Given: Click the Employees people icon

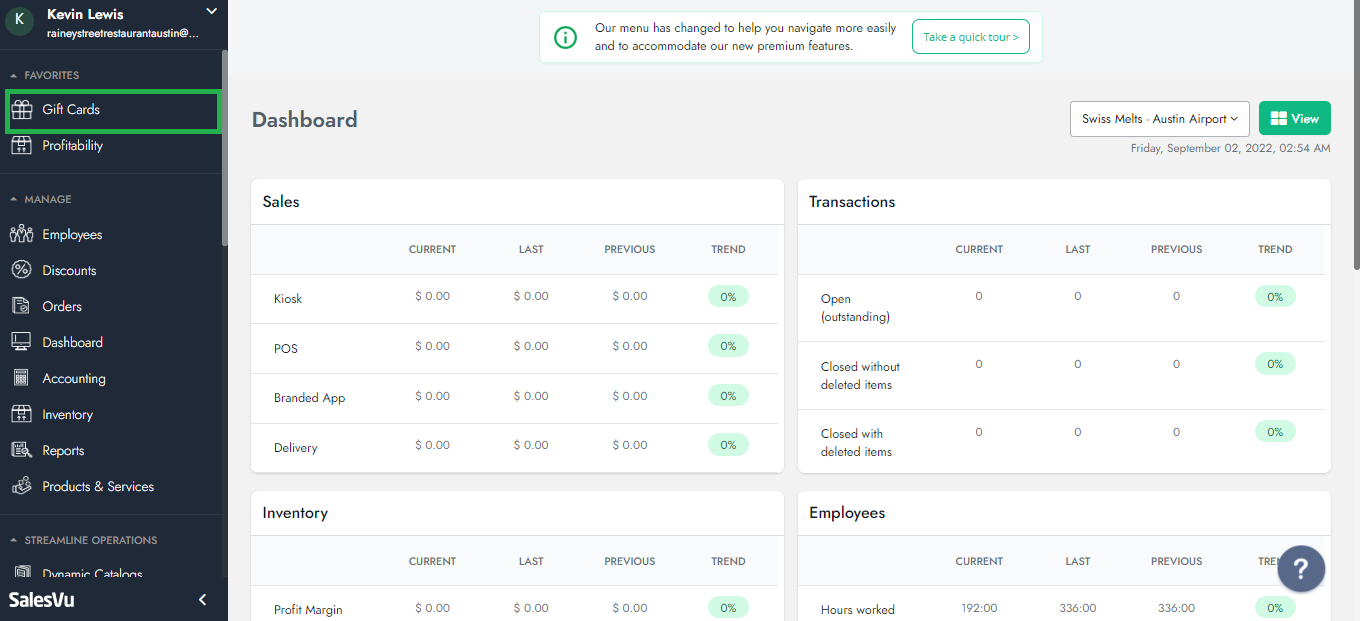Looking at the screenshot, I should point(22,235).
